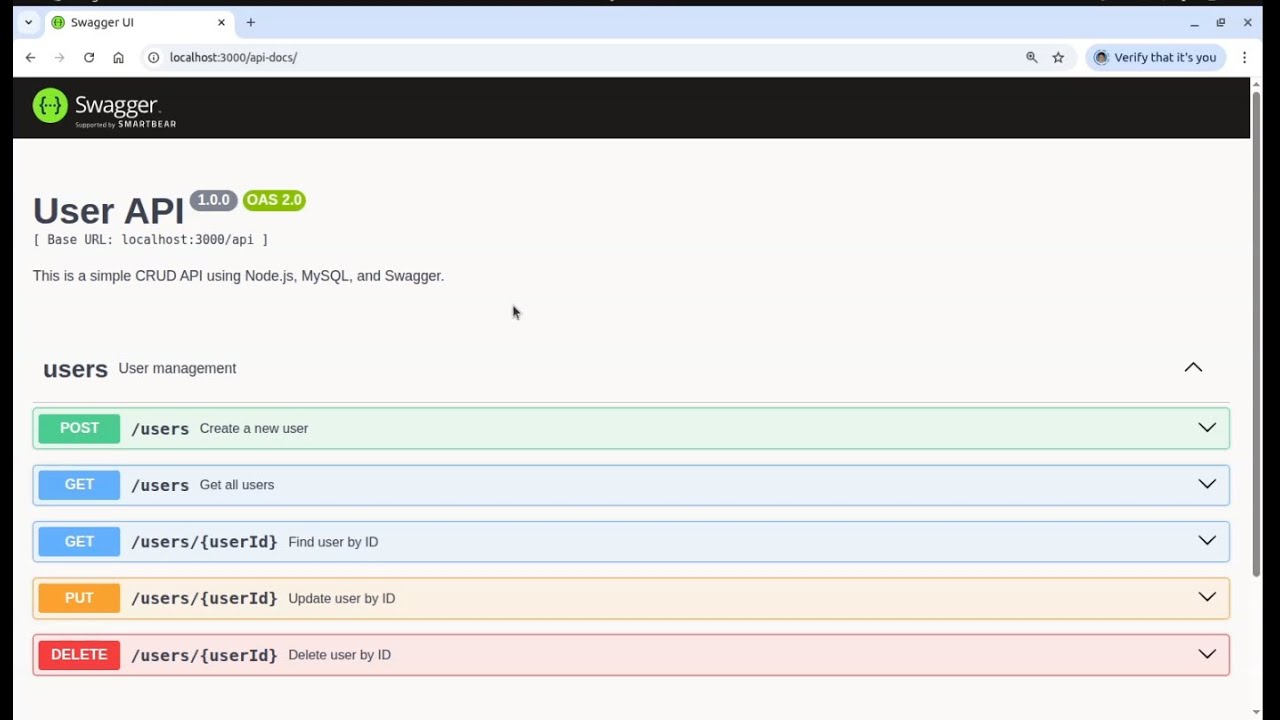Click the /users path of Create a new user
The height and width of the screenshot is (720, 1280).
160,429
